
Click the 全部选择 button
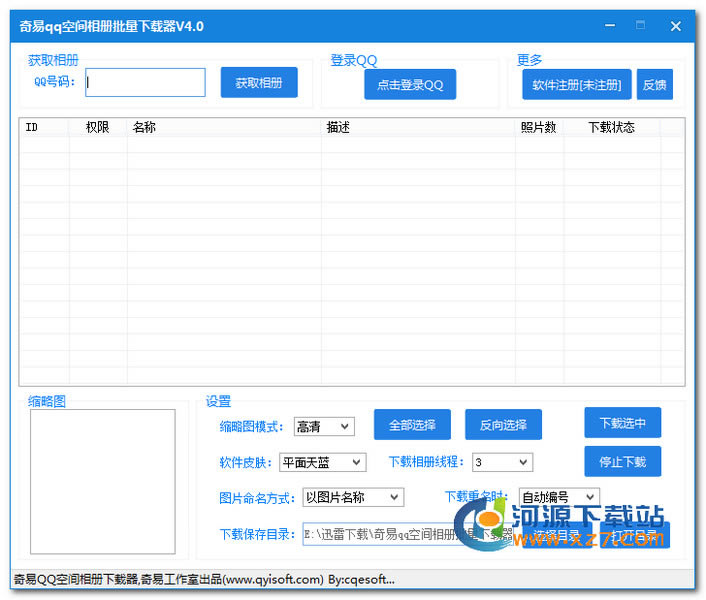click(x=412, y=424)
